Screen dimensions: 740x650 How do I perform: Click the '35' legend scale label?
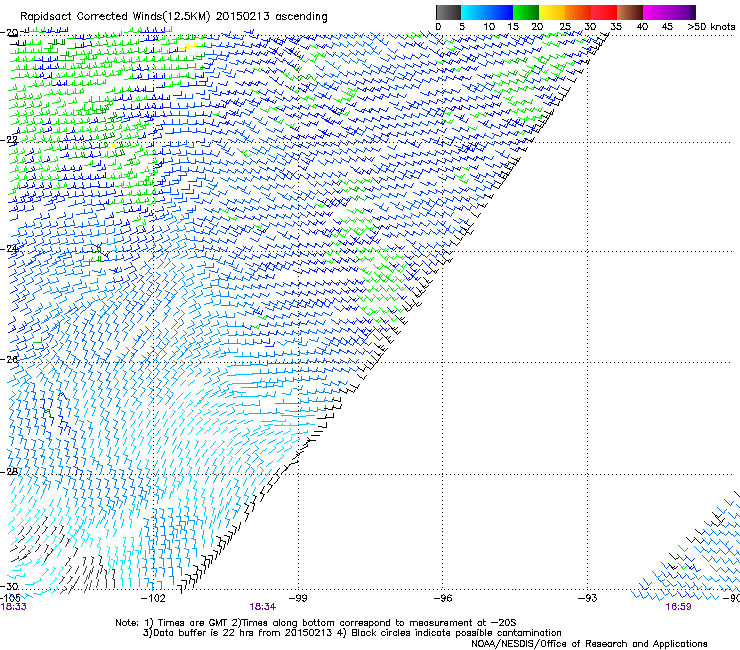pyautogui.click(x=616, y=27)
